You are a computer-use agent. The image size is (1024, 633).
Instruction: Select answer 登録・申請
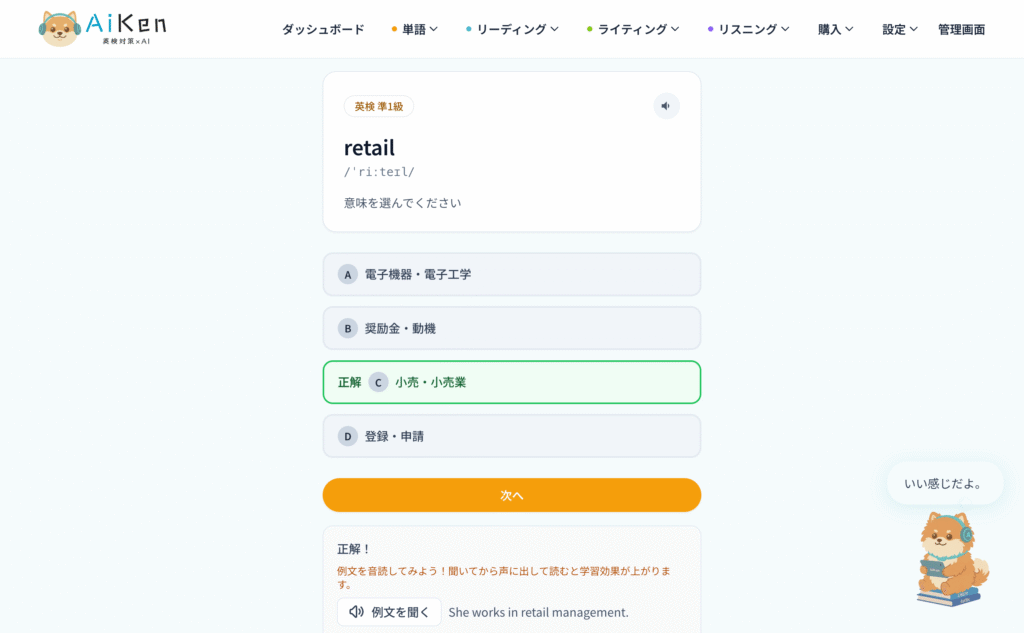[511, 436]
